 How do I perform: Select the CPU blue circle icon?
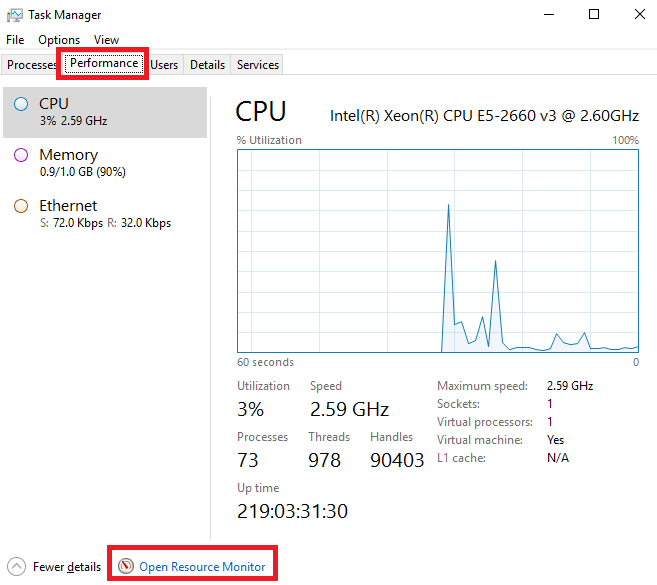pos(21,104)
